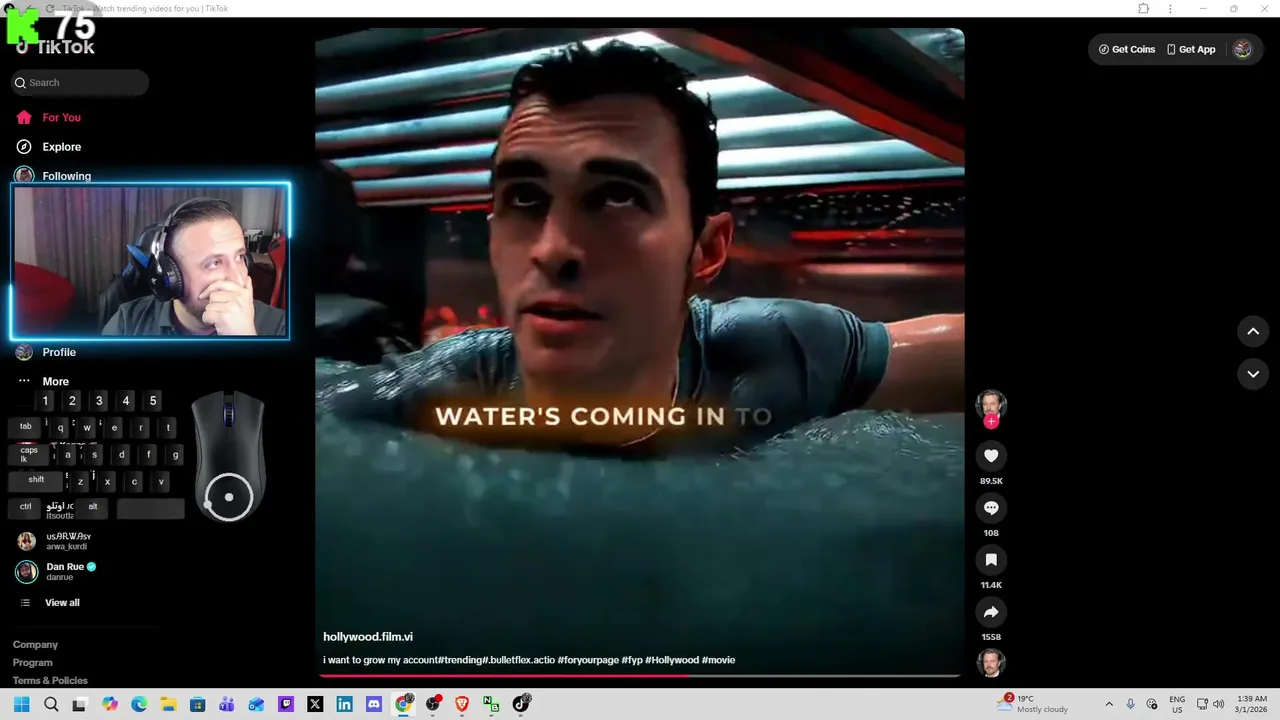Open arwa_kurdi account in sidebar

(68, 541)
